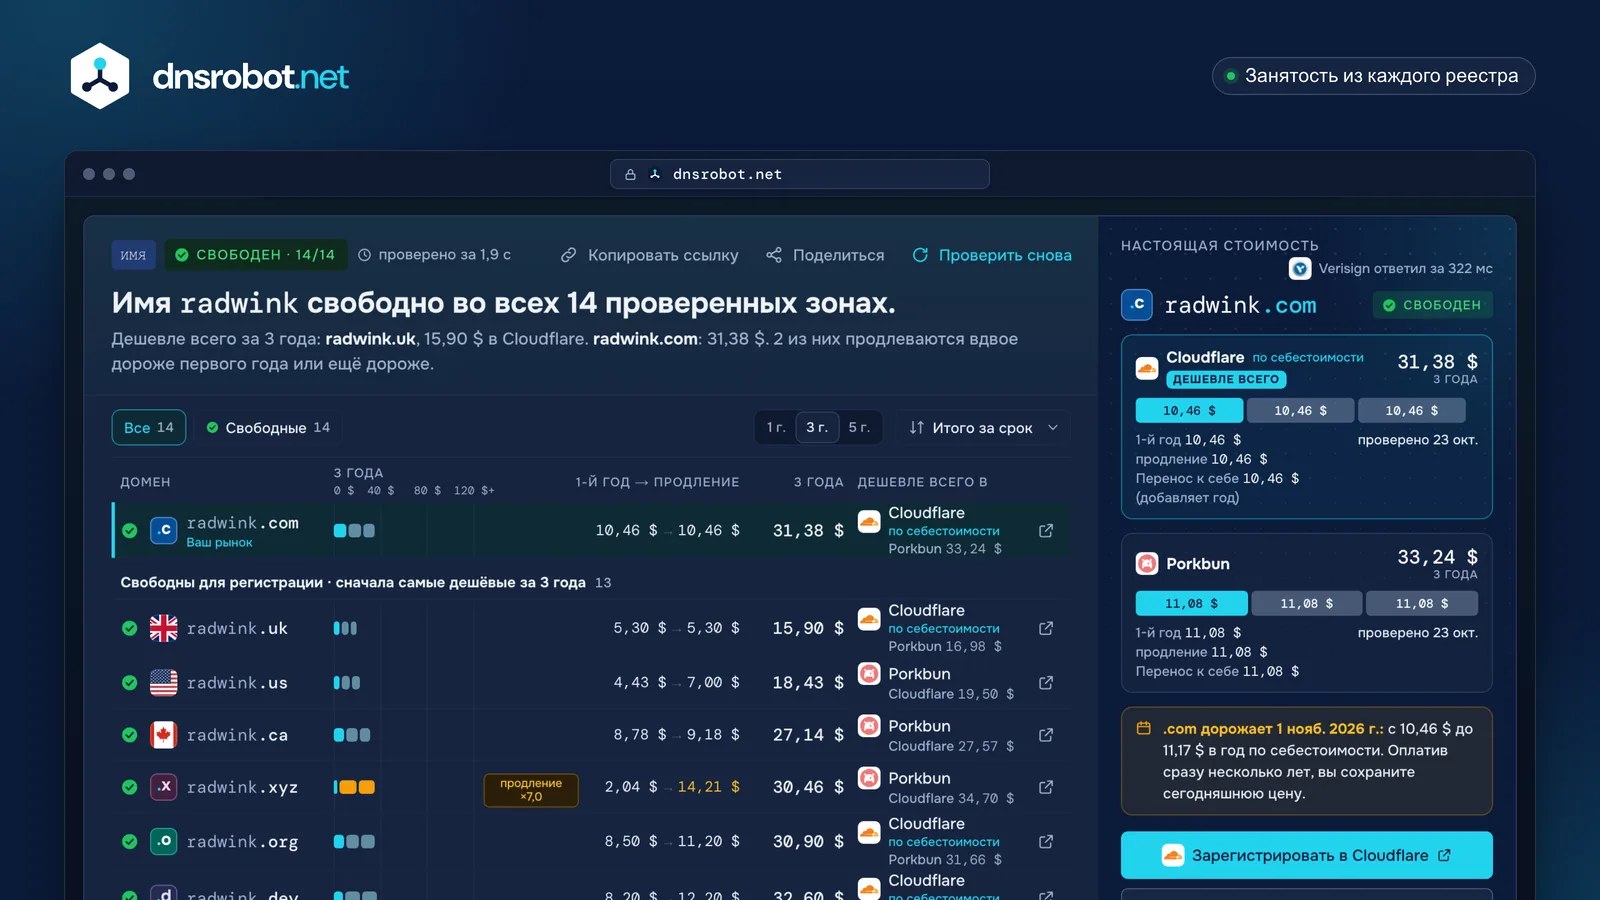Click the calendar icon in the .com price notice
This screenshot has width=1600, height=900.
click(1143, 729)
